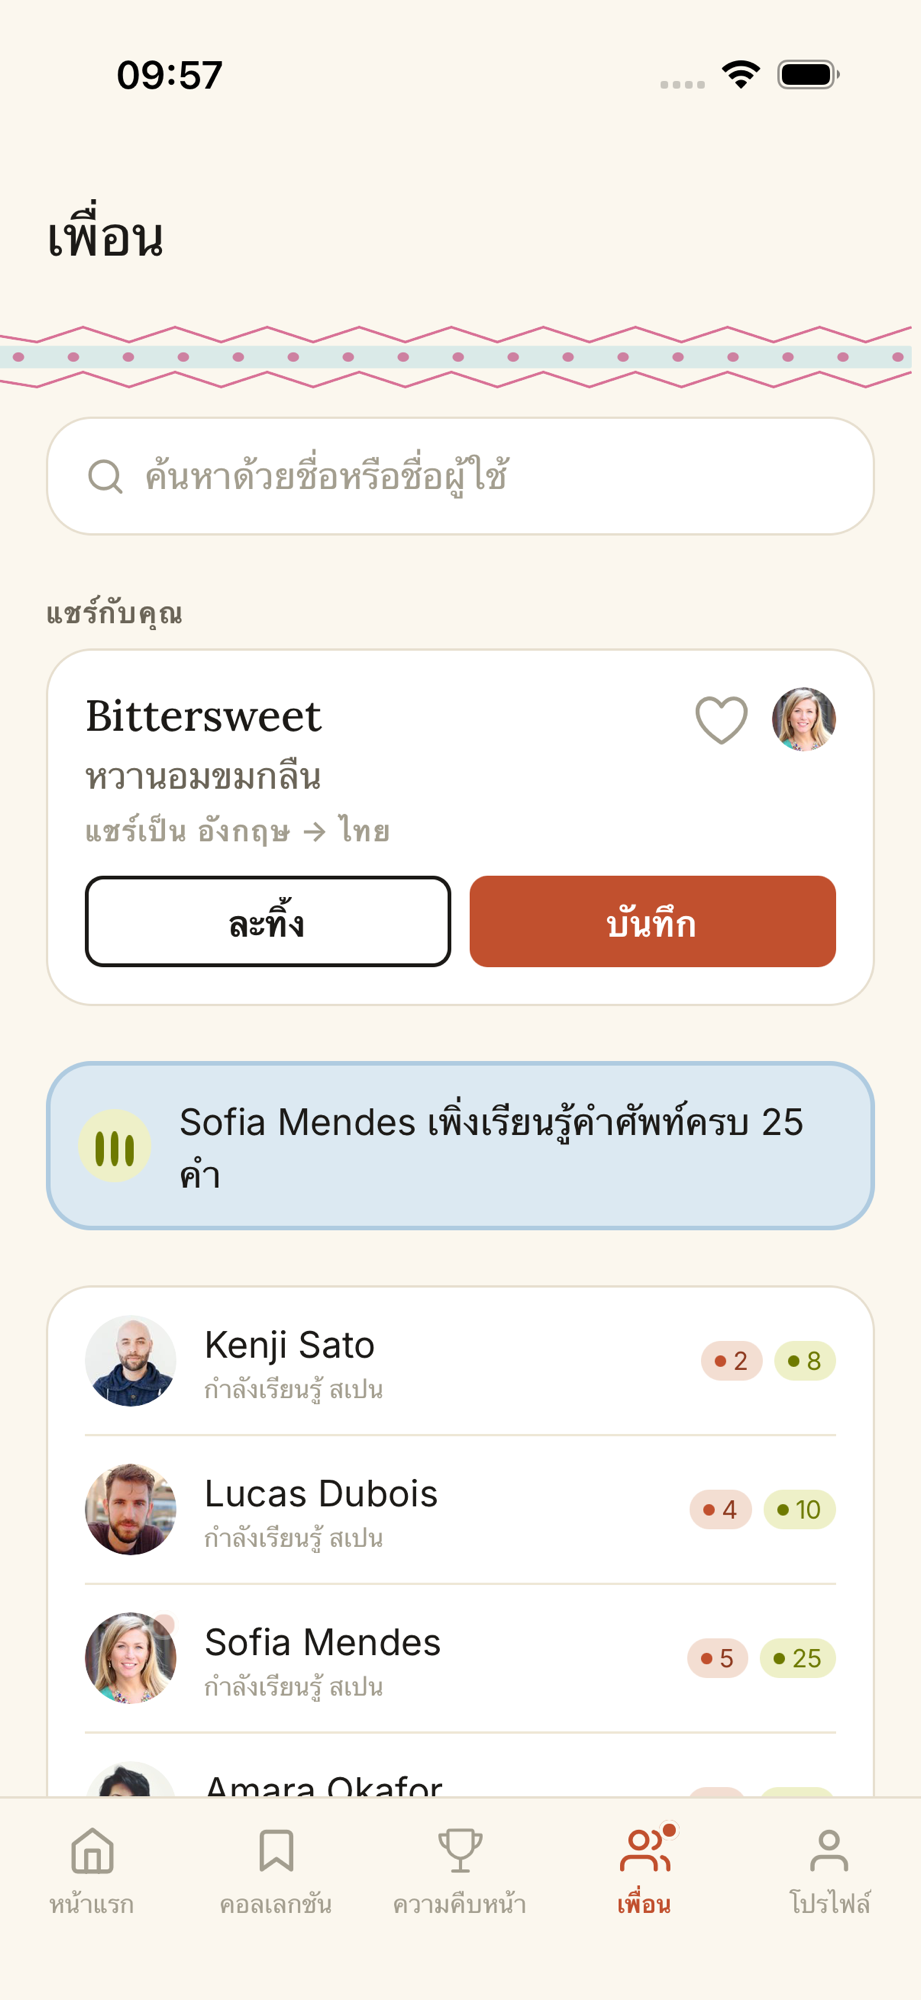Open Sofia Mendes avatar in friends list

point(131,1658)
